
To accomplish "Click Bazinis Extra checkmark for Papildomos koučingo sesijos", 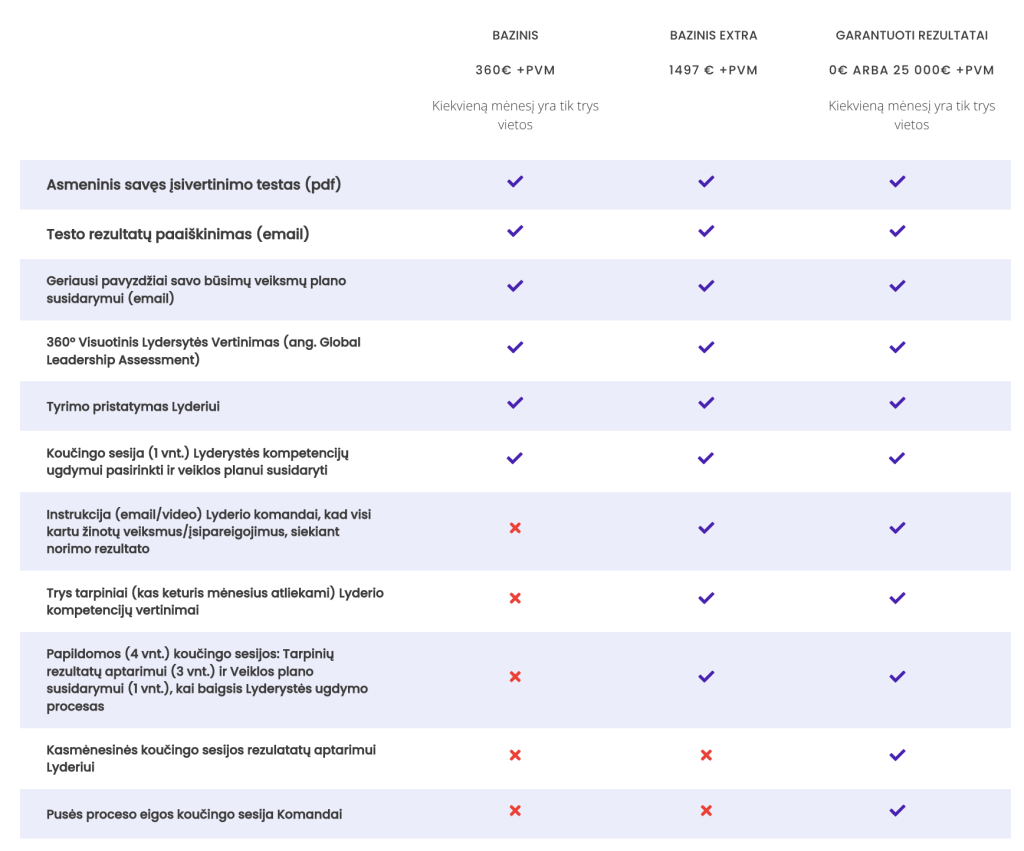I will (x=706, y=677).
